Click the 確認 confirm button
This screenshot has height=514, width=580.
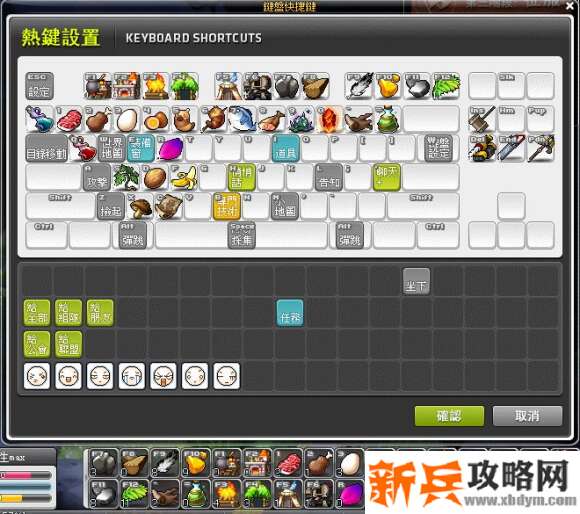pyautogui.click(x=449, y=416)
